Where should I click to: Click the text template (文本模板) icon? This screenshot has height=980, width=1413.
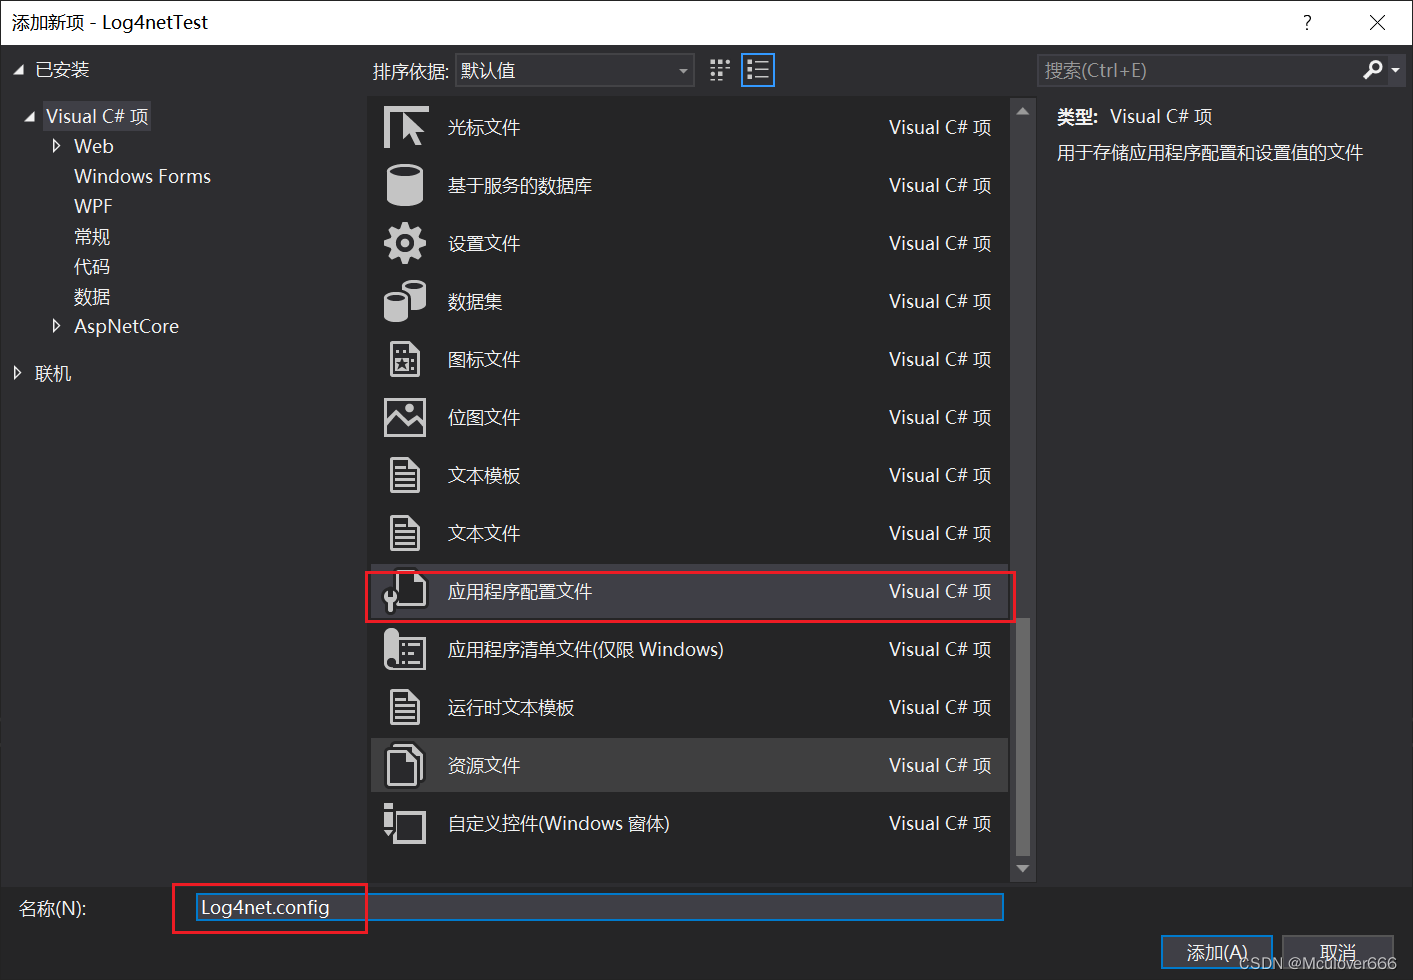tap(405, 475)
